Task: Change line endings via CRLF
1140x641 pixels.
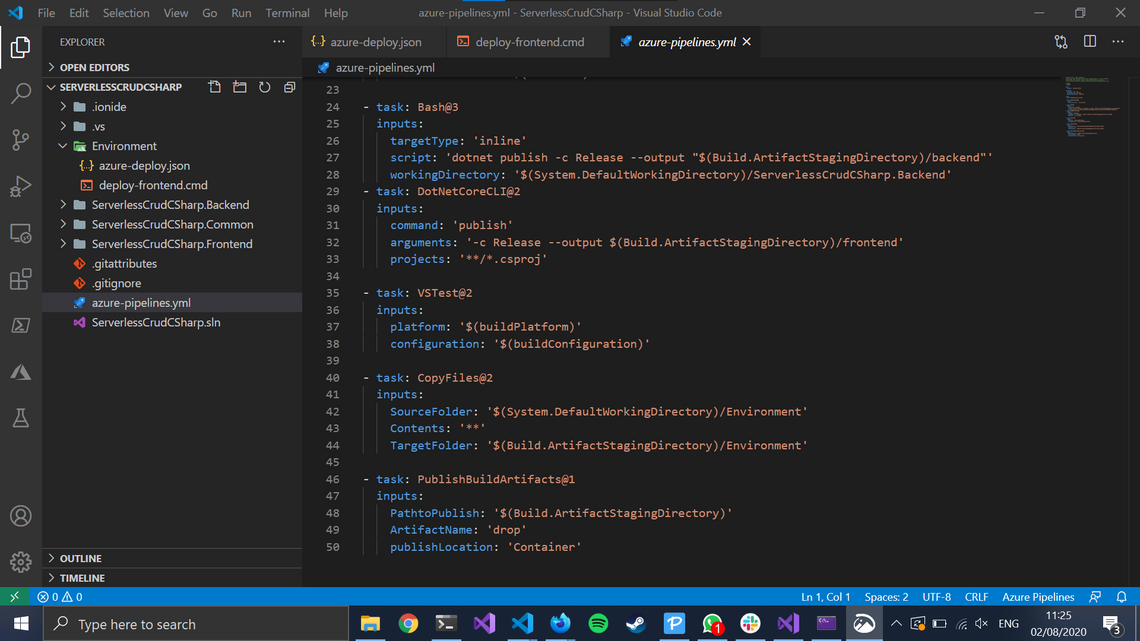Action: [976, 597]
